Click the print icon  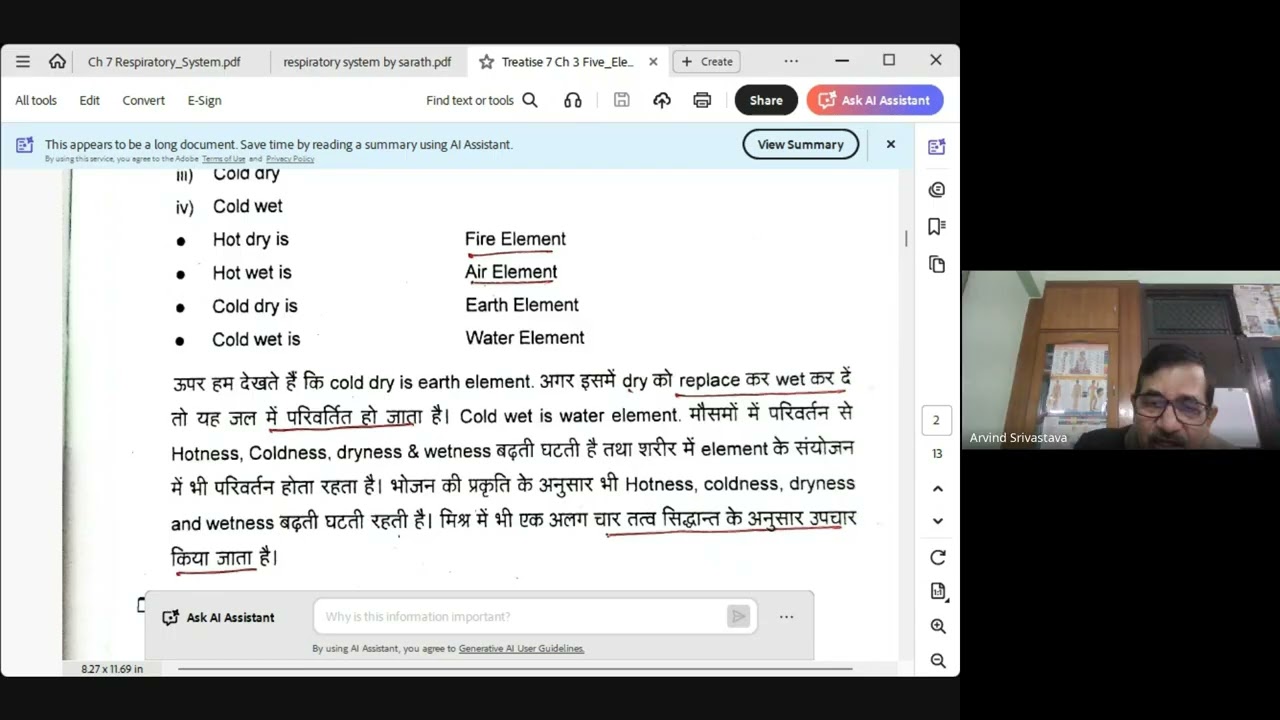click(702, 100)
